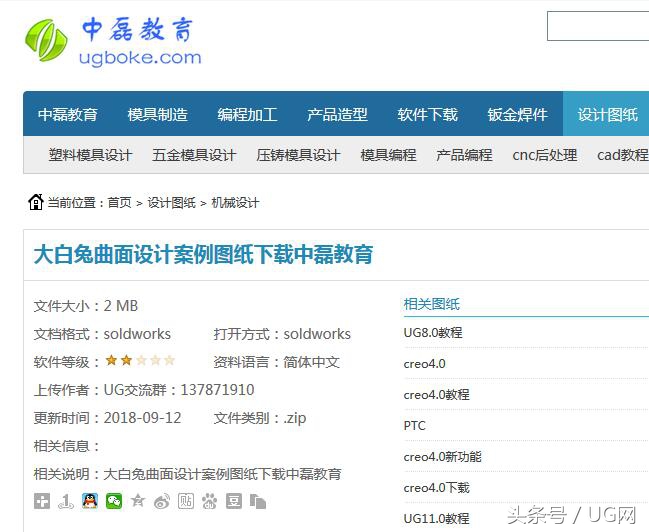Image resolution: width=649 pixels, height=532 pixels.
Task: Click the 相关说明 description text
Action: (x=188, y=474)
